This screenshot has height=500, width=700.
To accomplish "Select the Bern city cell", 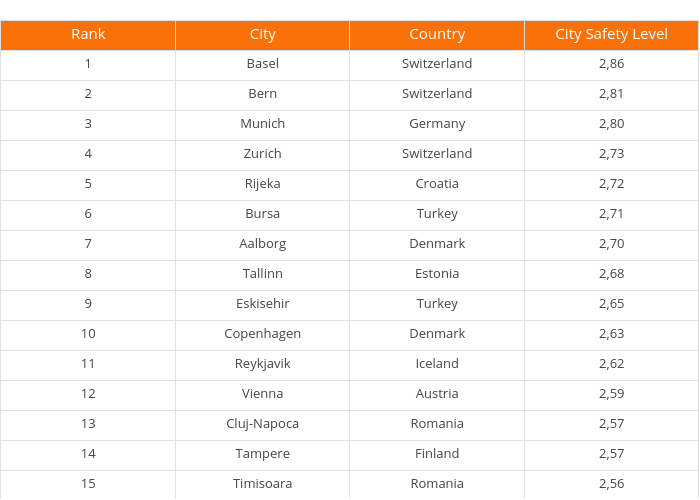I will point(262,94).
